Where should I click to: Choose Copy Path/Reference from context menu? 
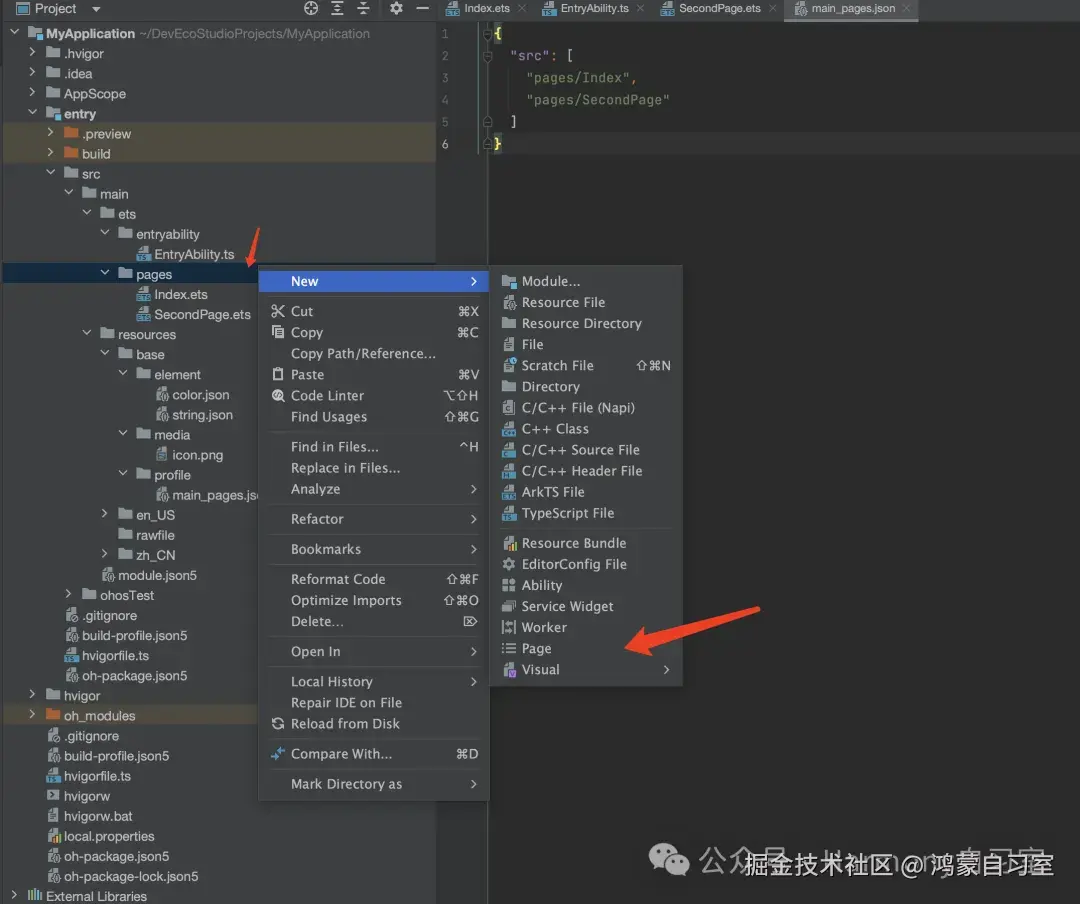[x=374, y=353]
